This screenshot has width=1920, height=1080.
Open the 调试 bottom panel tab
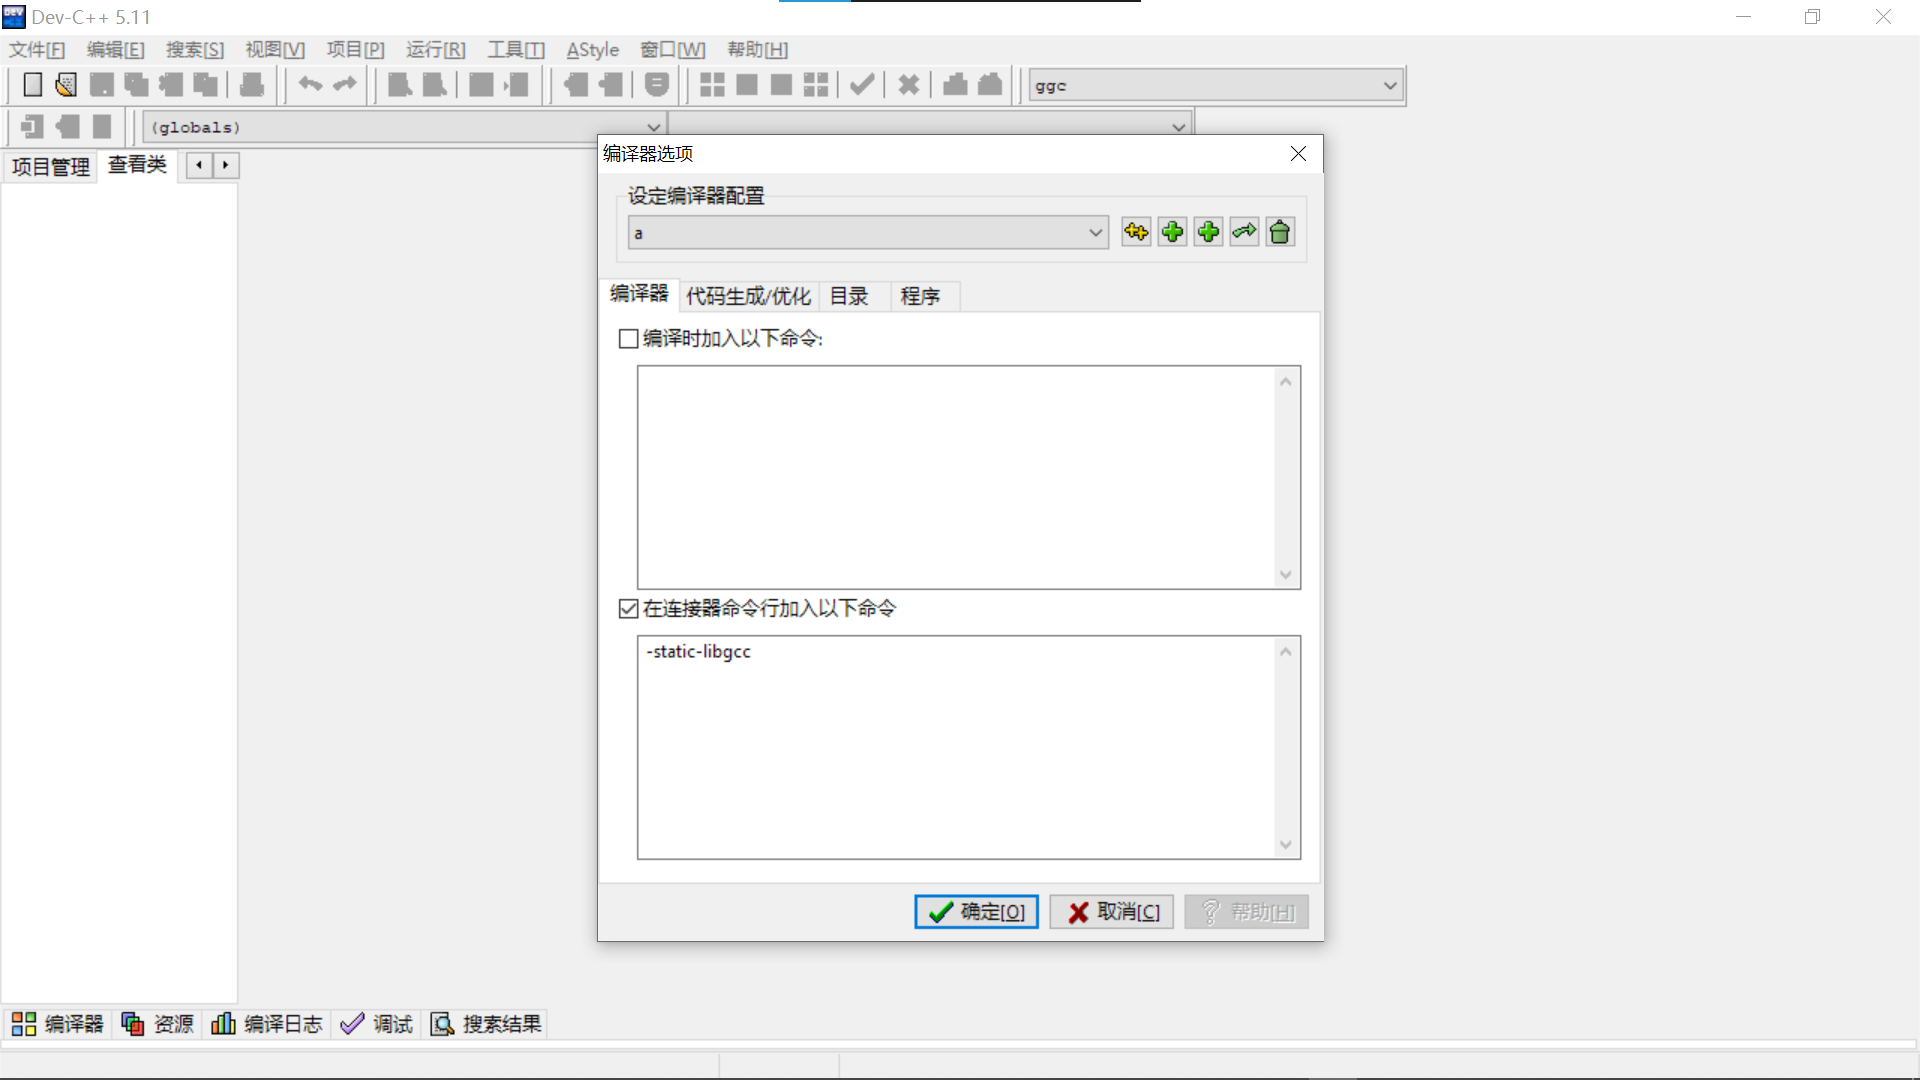[x=377, y=1024]
